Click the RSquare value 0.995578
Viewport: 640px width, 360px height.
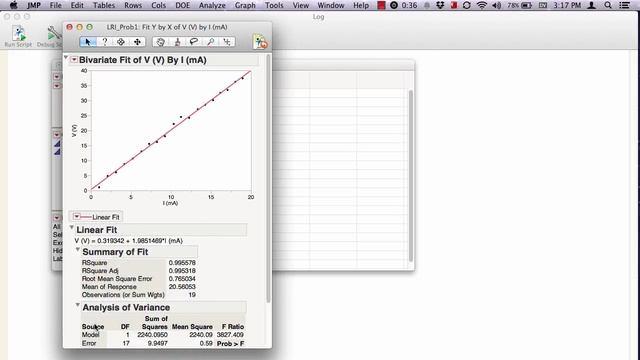(182, 263)
